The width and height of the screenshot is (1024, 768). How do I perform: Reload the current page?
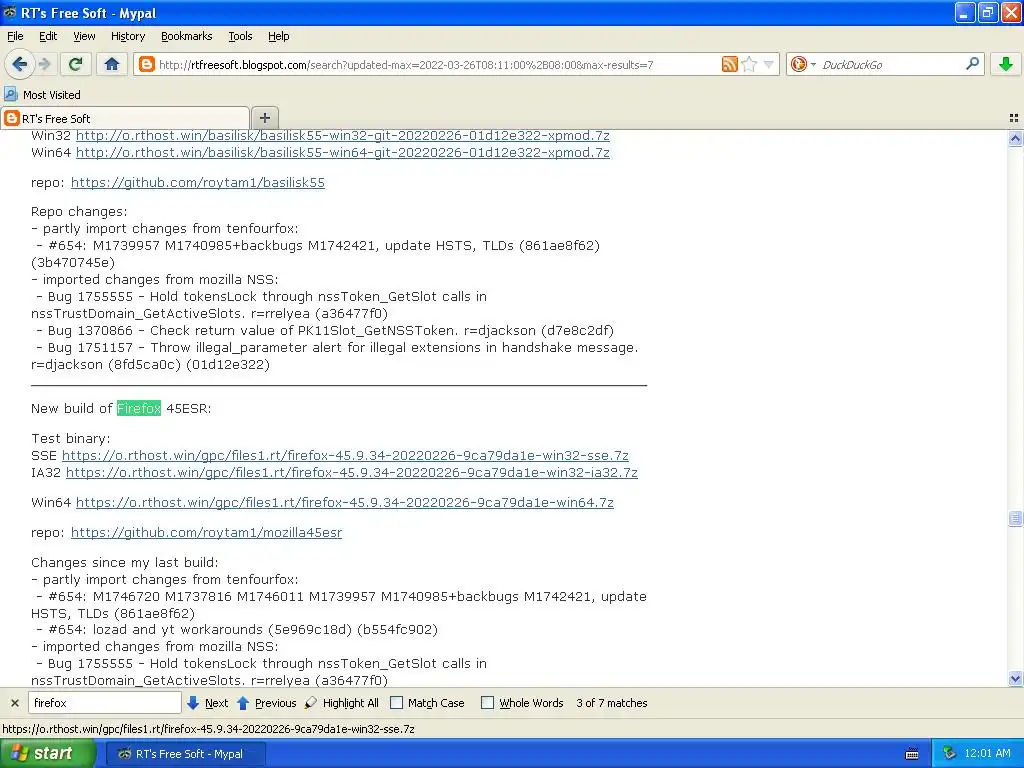click(75, 64)
